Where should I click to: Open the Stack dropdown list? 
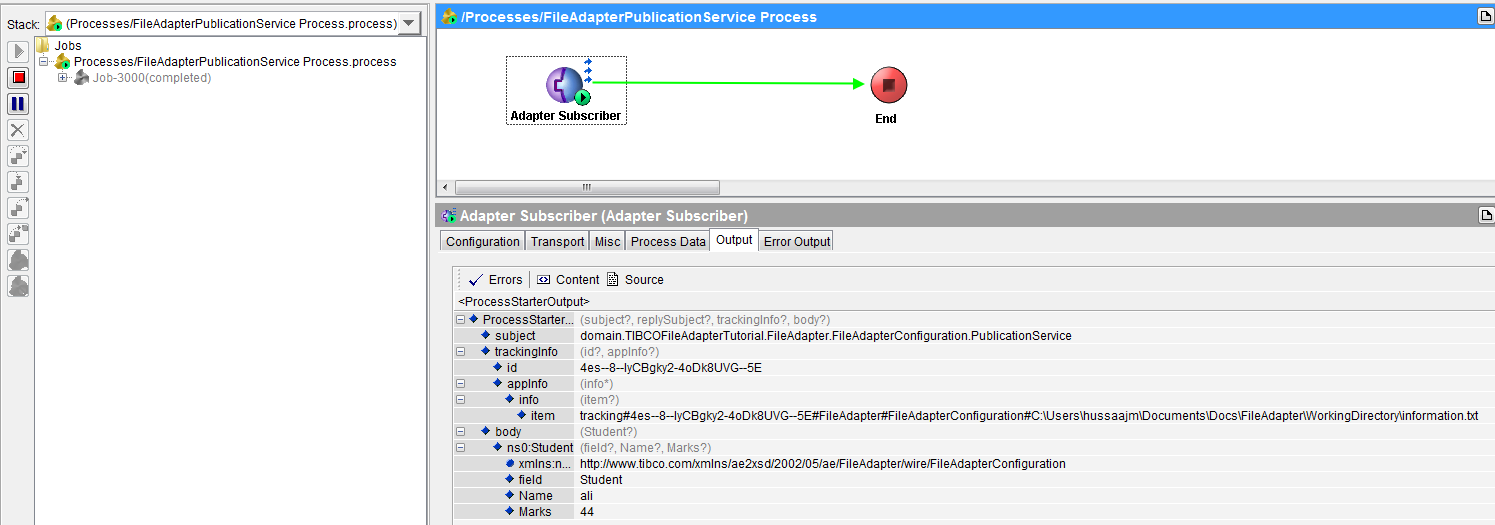point(409,23)
